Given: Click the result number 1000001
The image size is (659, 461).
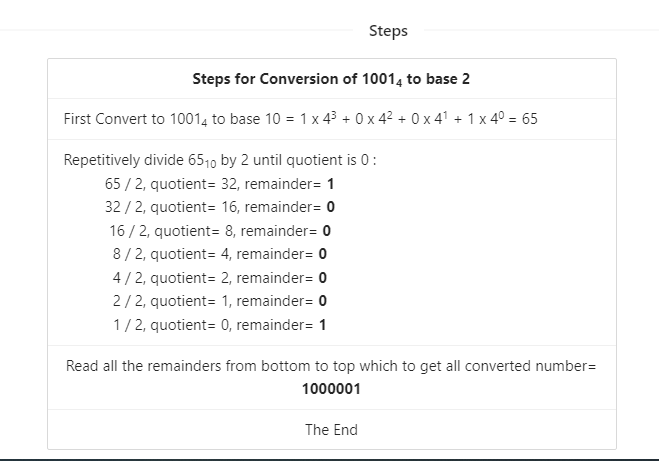Looking at the screenshot, I should pos(331,389).
